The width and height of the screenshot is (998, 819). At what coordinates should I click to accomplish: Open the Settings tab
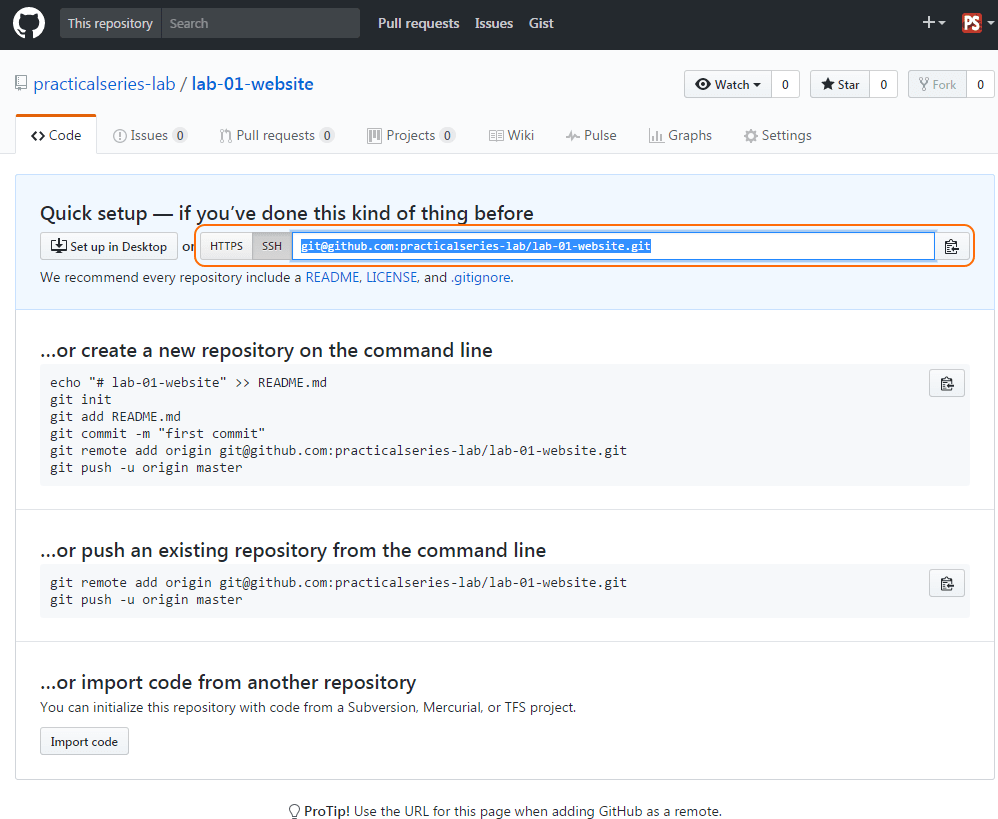point(778,136)
